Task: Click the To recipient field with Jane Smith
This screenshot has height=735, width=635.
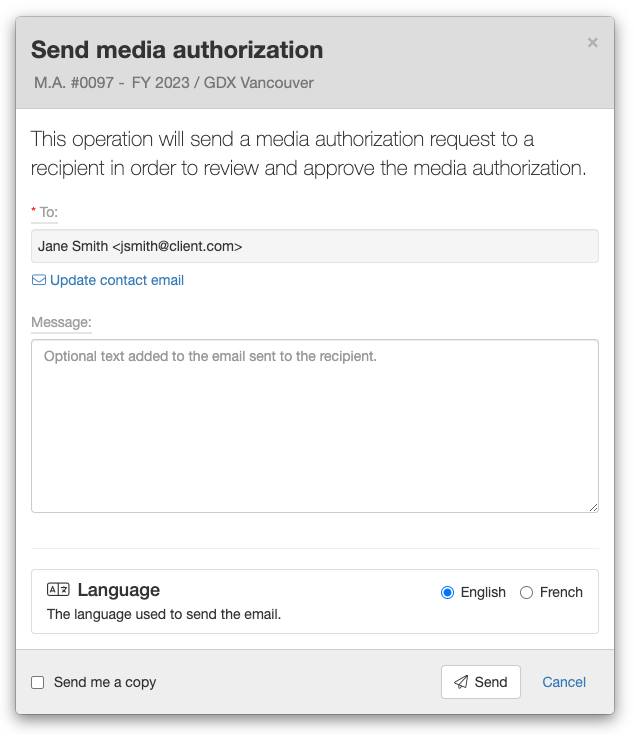Action: pos(315,246)
